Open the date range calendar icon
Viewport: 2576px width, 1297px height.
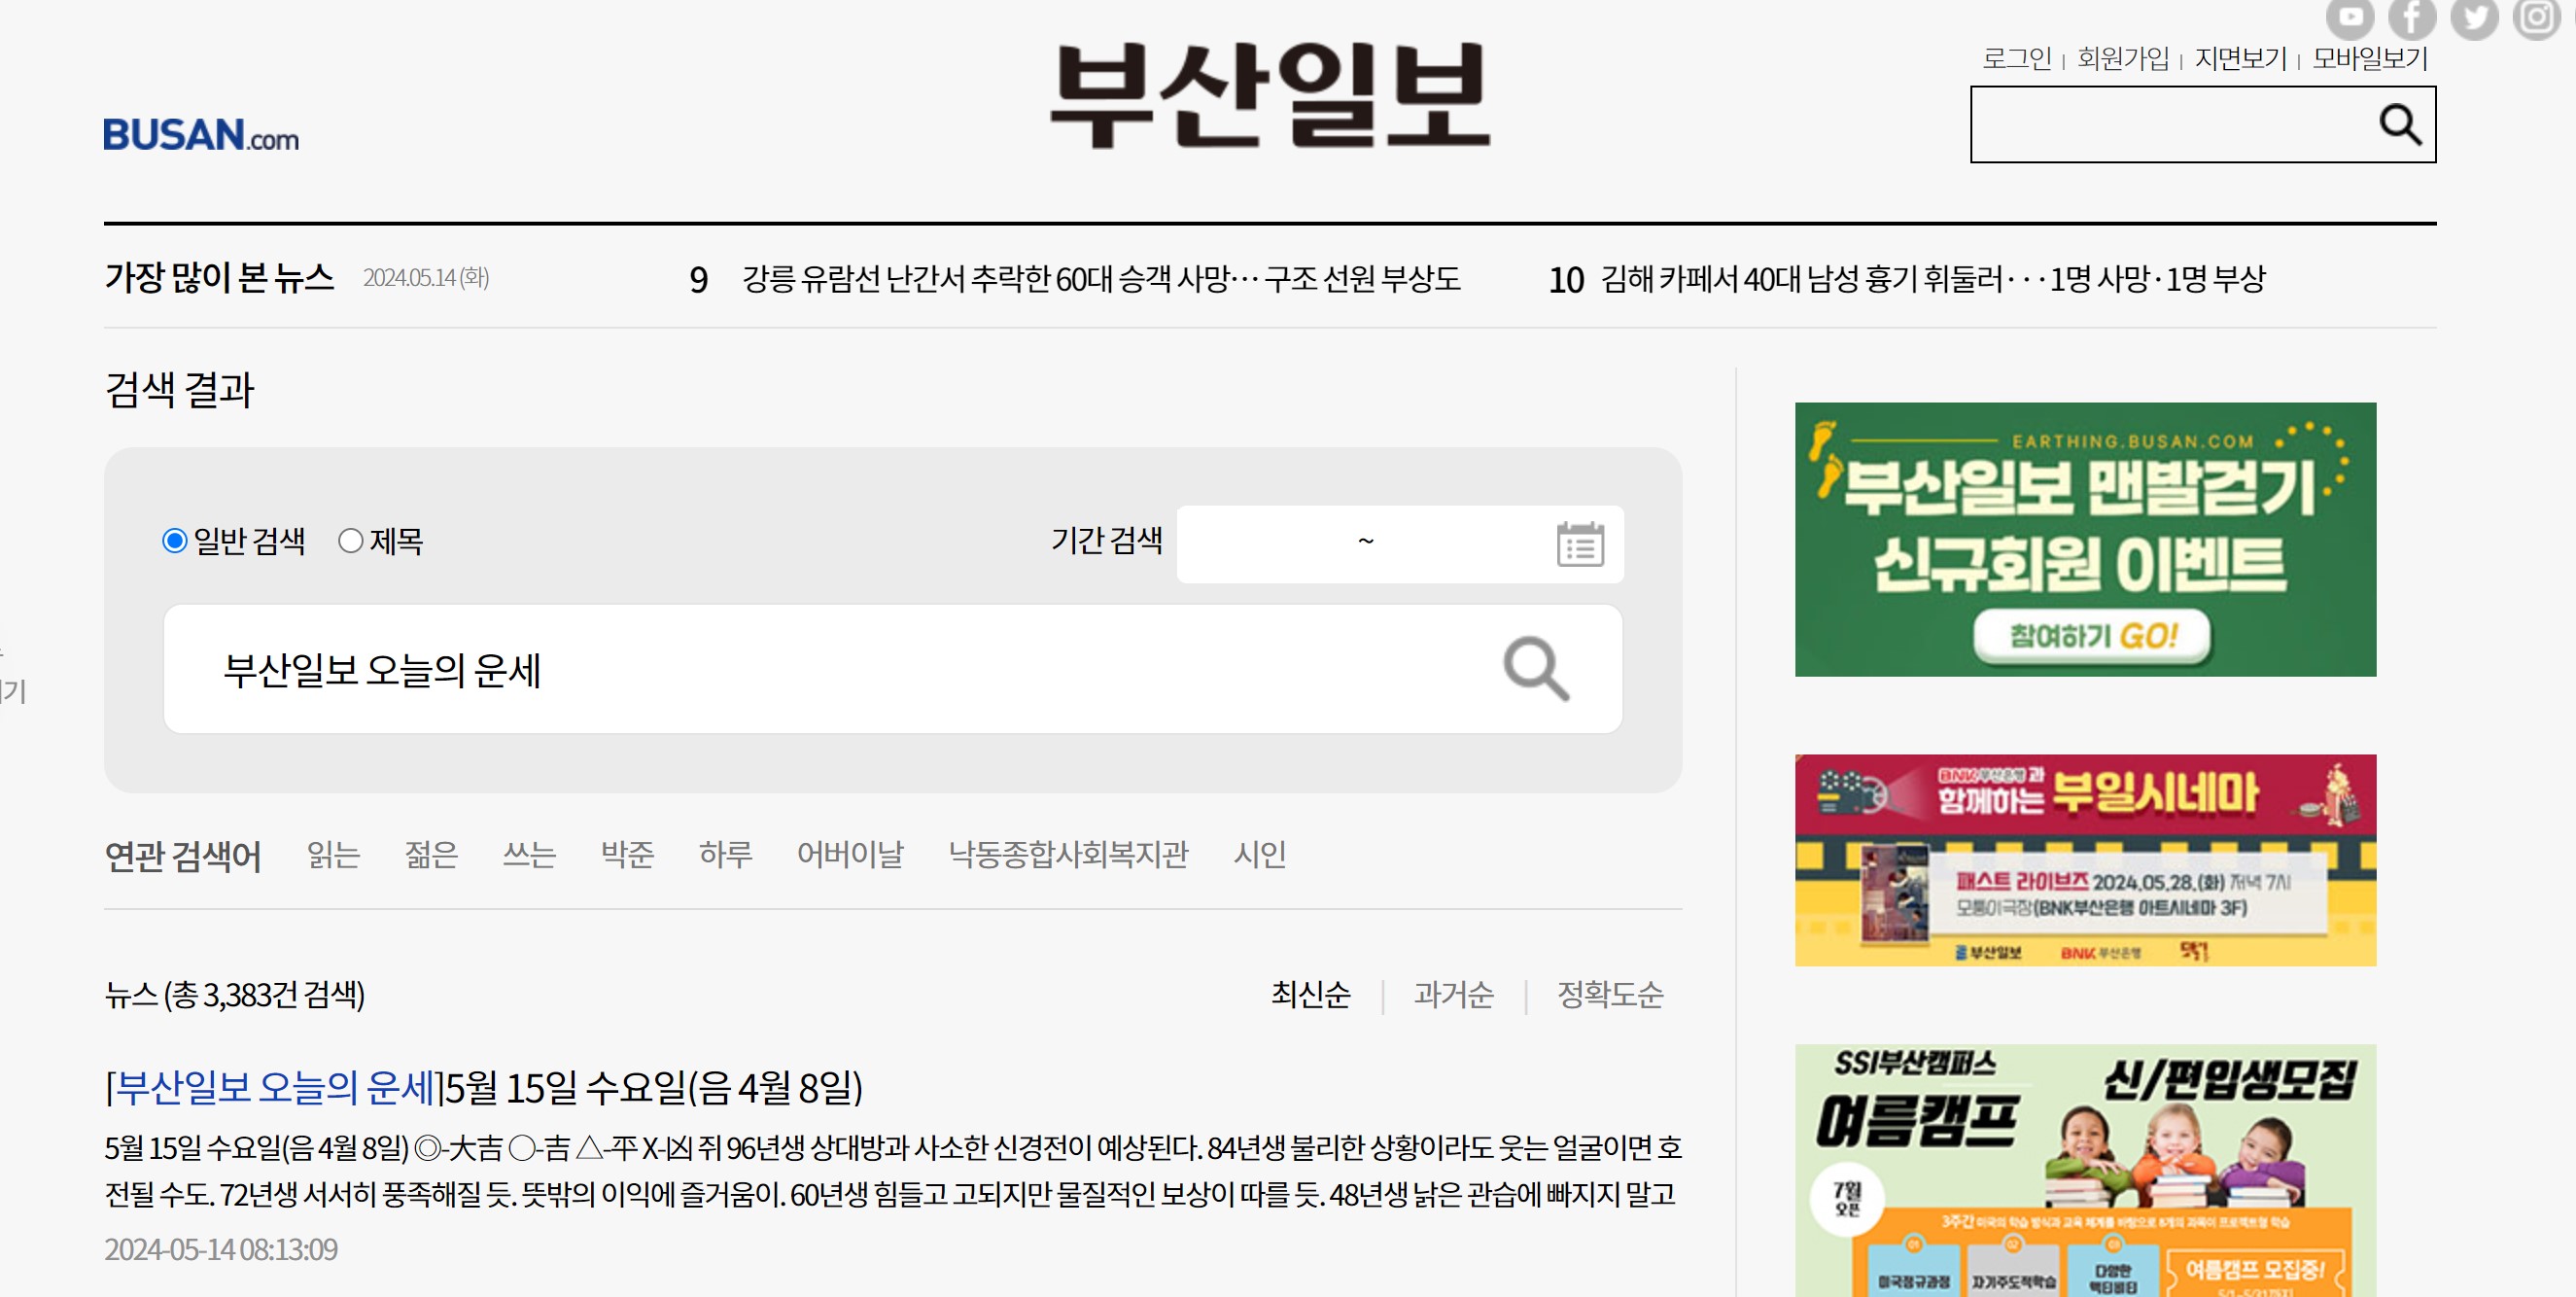[1580, 544]
